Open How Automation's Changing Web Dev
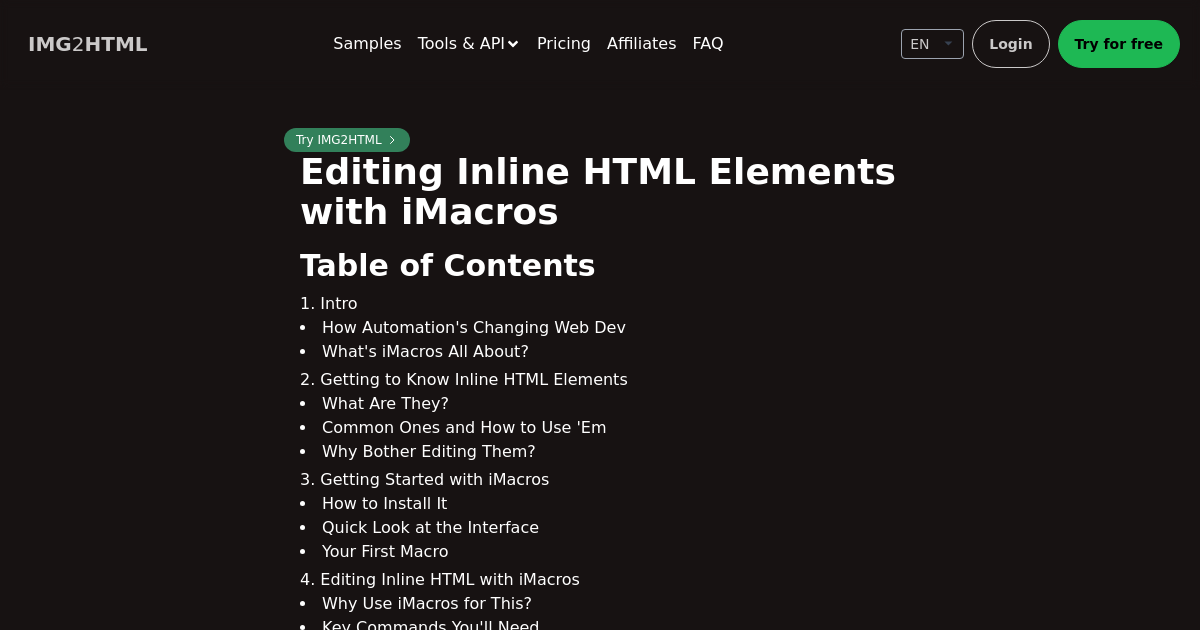The image size is (1200, 630). (x=473, y=327)
